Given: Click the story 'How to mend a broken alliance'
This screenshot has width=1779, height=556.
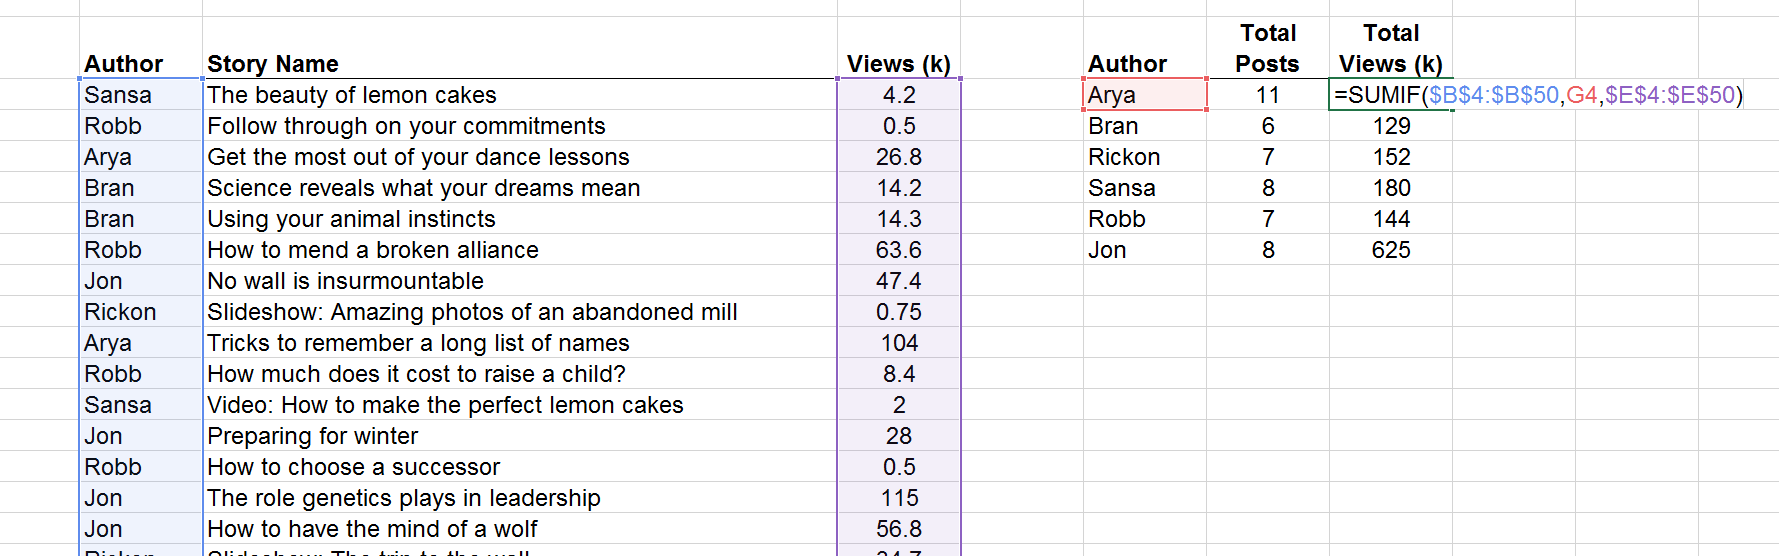Looking at the screenshot, I should click(x=519, y=250).
